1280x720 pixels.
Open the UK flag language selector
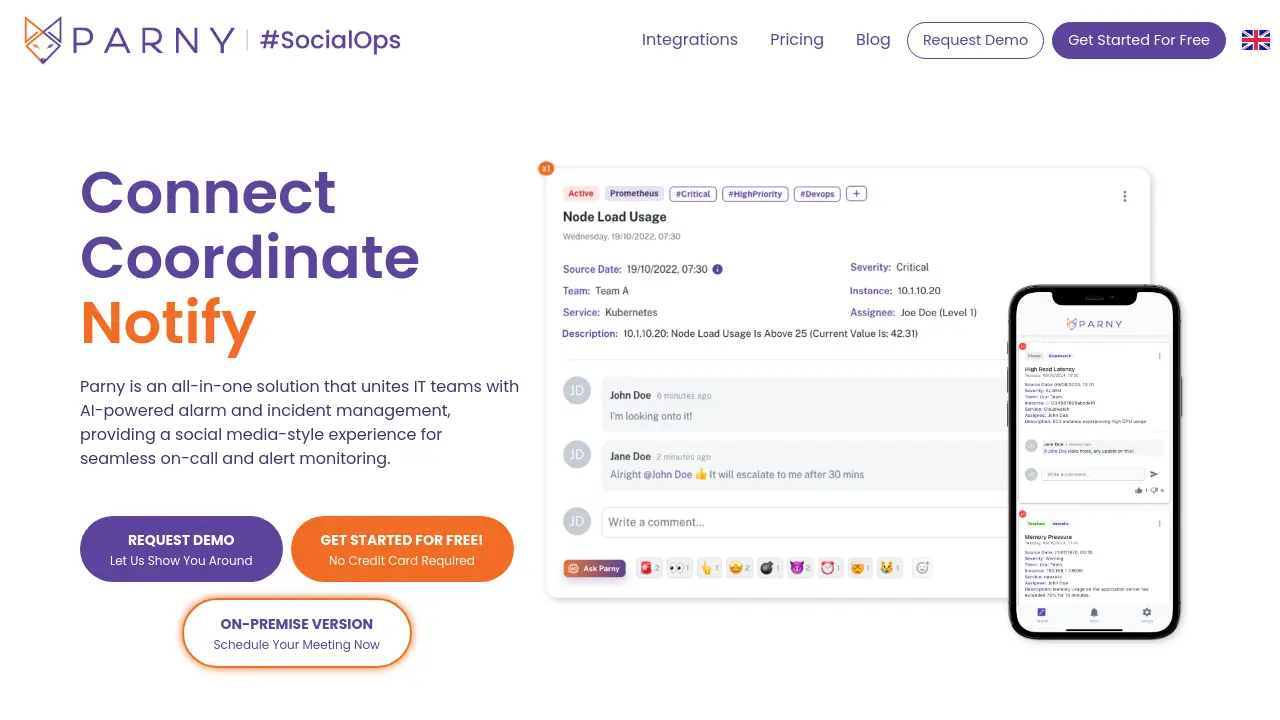1256,40
